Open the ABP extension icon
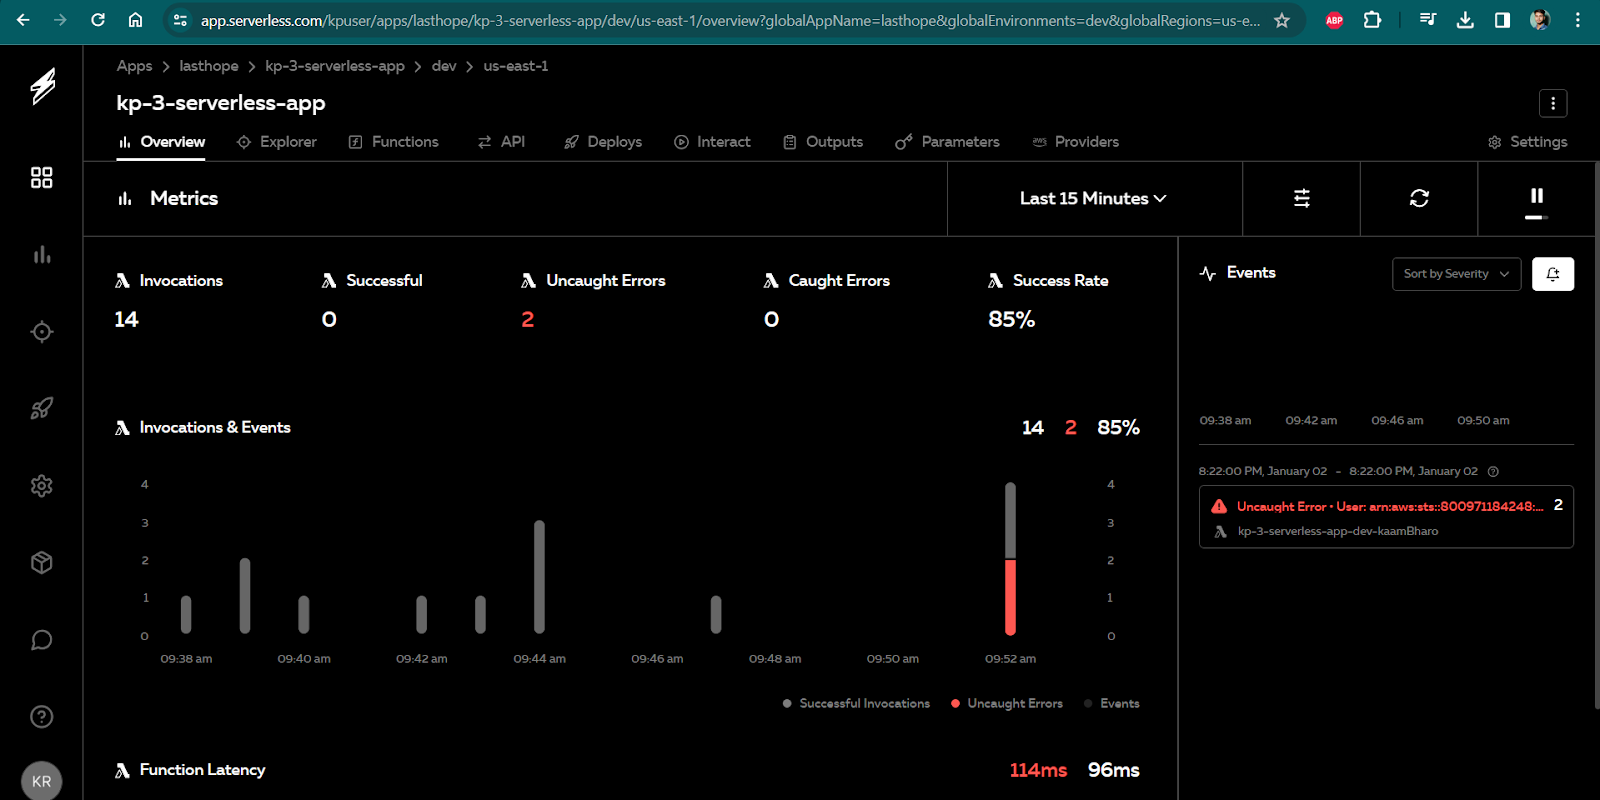 (x=1334, y=20)
